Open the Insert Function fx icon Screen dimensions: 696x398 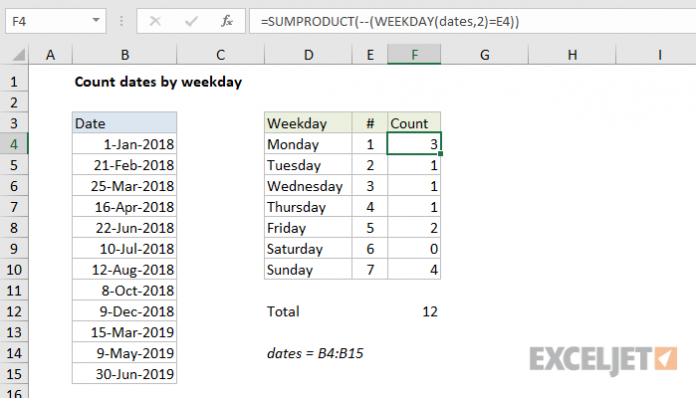(227, 21)
